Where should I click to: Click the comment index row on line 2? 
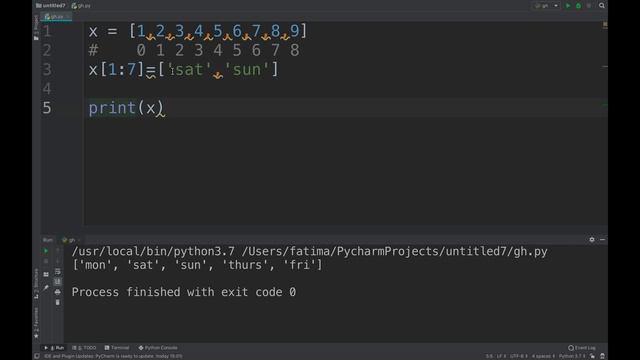tap(194, 50)
